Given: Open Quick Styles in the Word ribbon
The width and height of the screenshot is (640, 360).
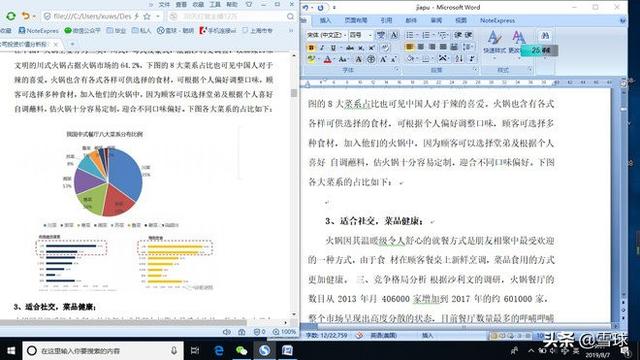Looking at the screenshot, I should tap(494, 42).
